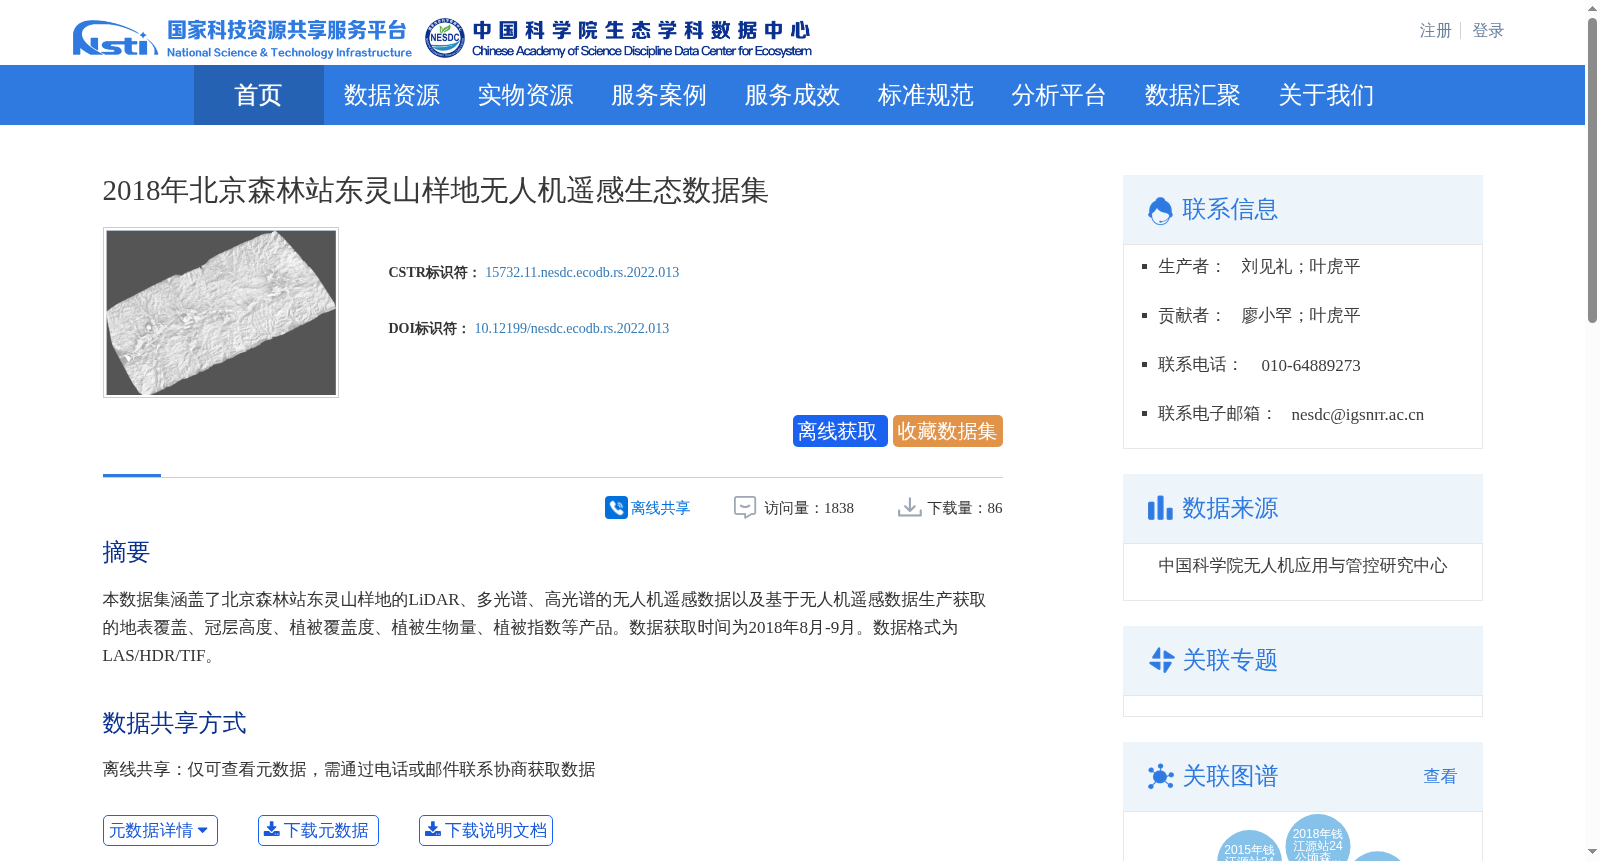Expand the 元数据详情 dropdown
The width and height of the screenshot is (1600, 861).
tap(160, 830)
